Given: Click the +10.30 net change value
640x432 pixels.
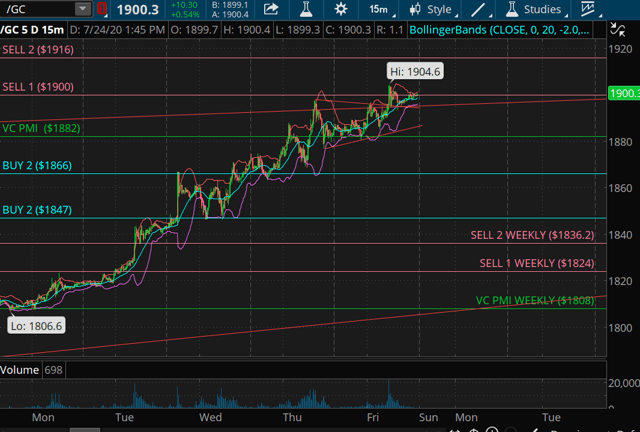Looking at the screenshot, I should click(184, 5).
